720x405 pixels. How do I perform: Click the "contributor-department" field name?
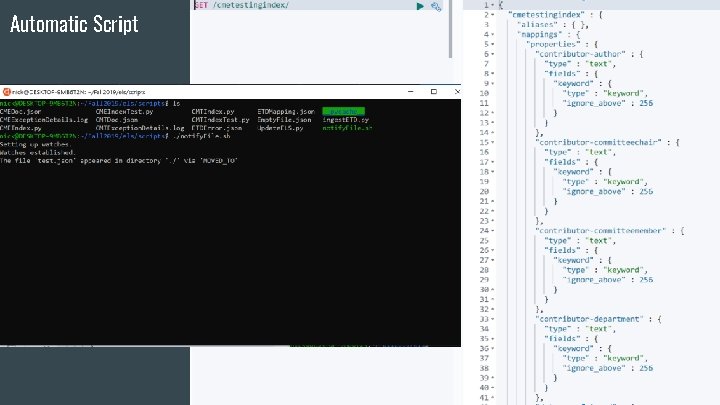coord(589,319)
